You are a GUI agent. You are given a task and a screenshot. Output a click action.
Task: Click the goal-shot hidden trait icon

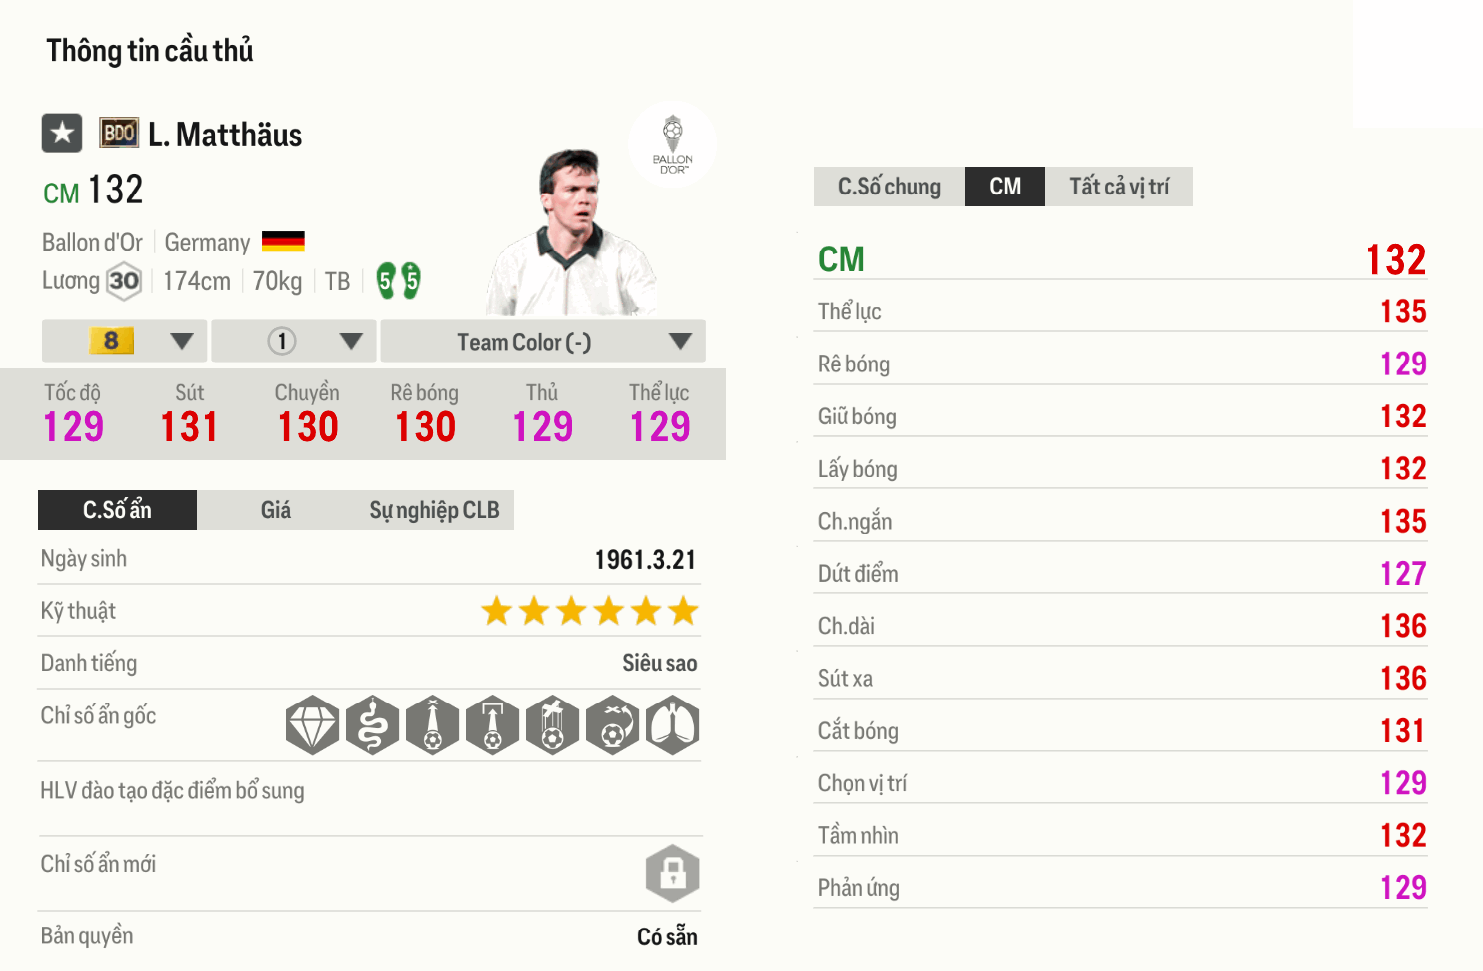(x=492, y=725)
